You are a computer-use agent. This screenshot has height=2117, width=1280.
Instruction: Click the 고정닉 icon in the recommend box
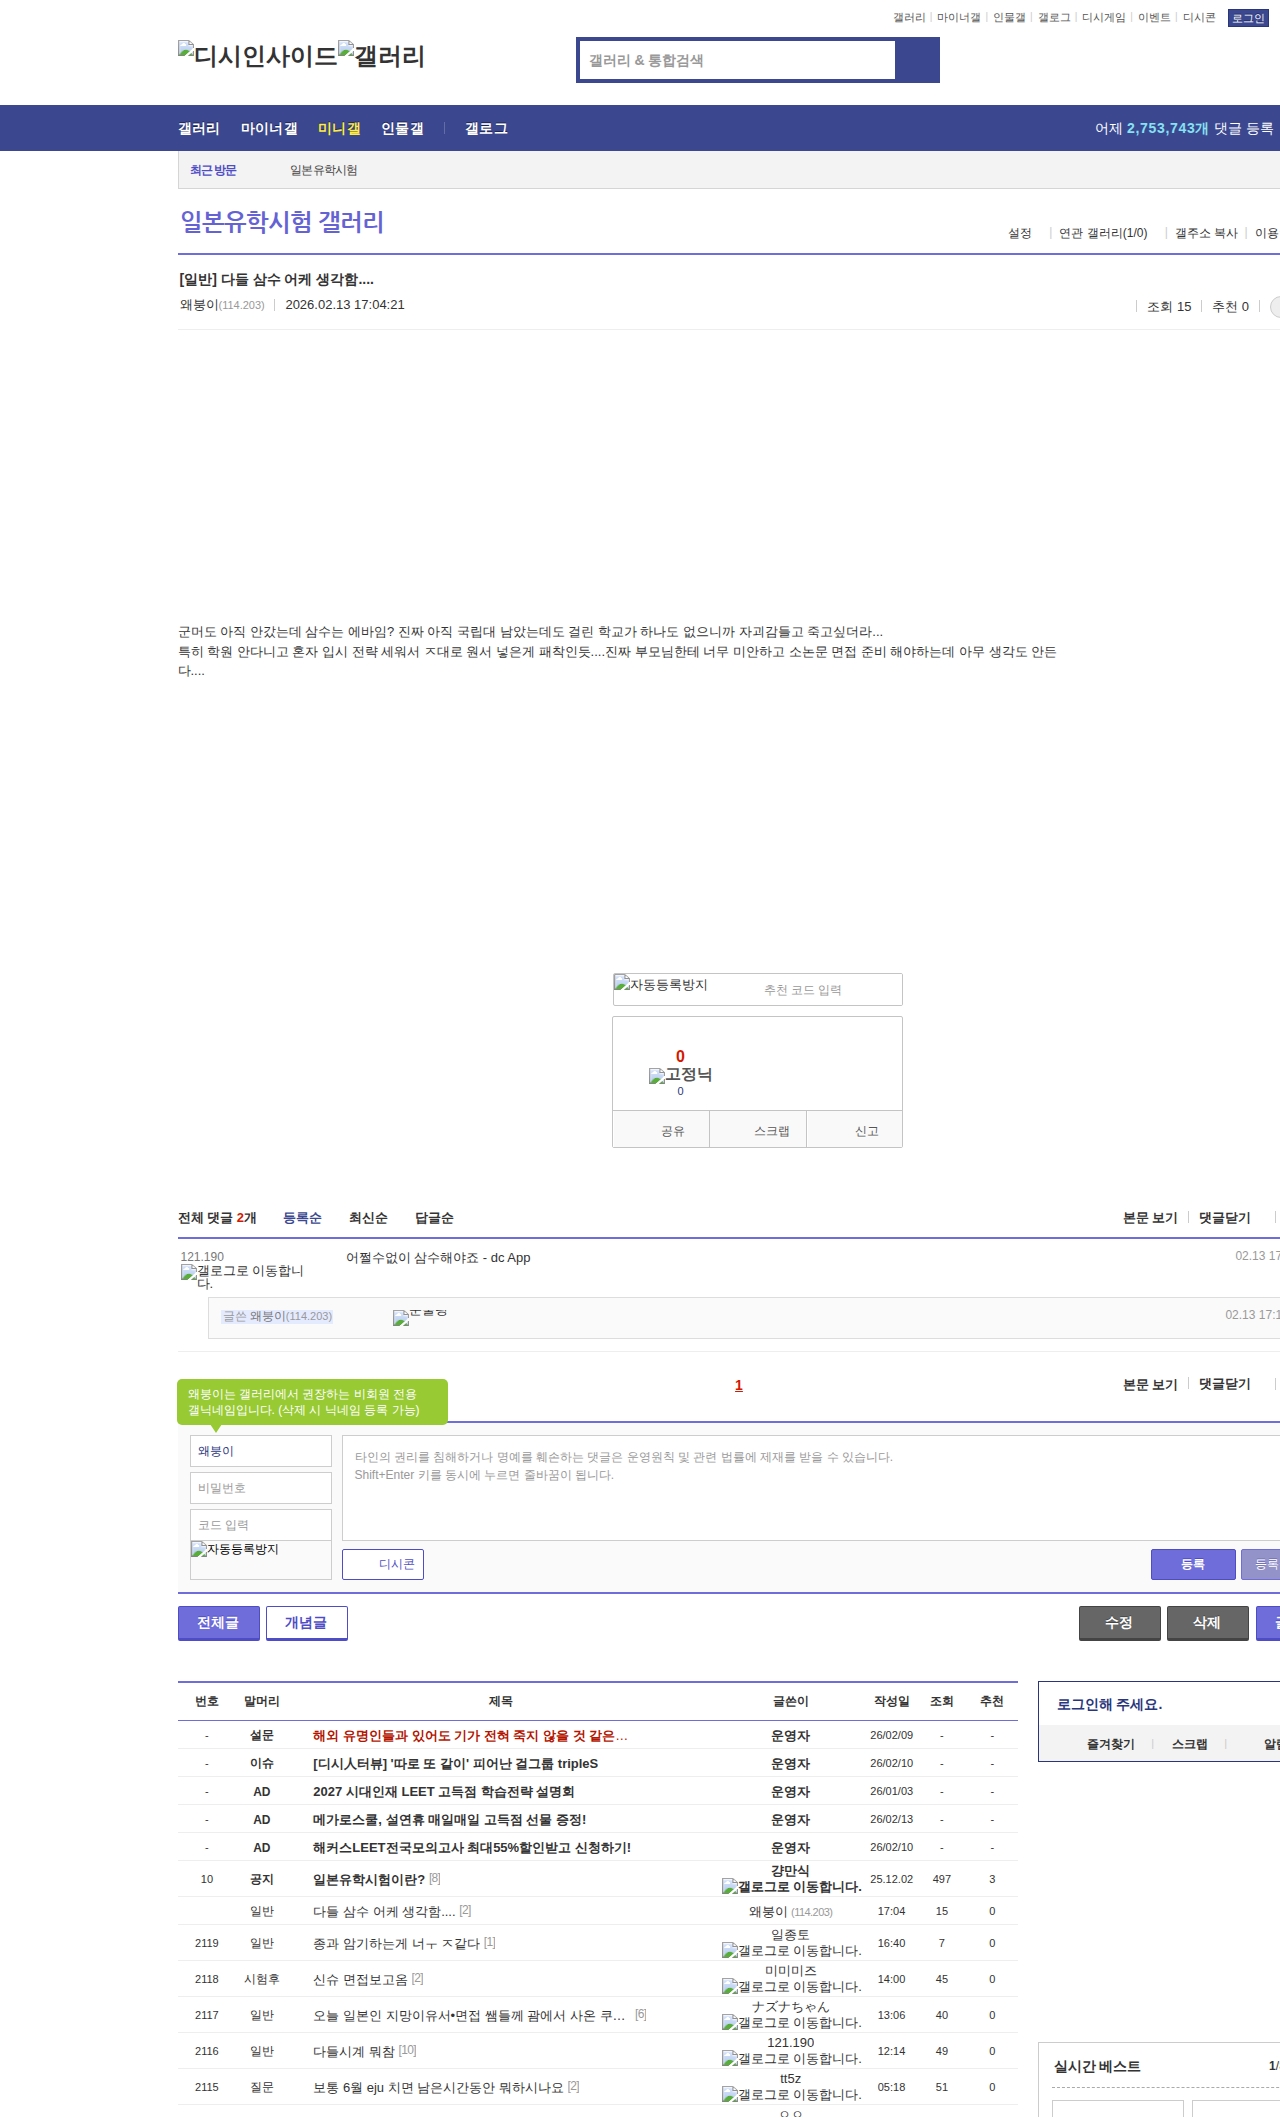point(680,1075)
